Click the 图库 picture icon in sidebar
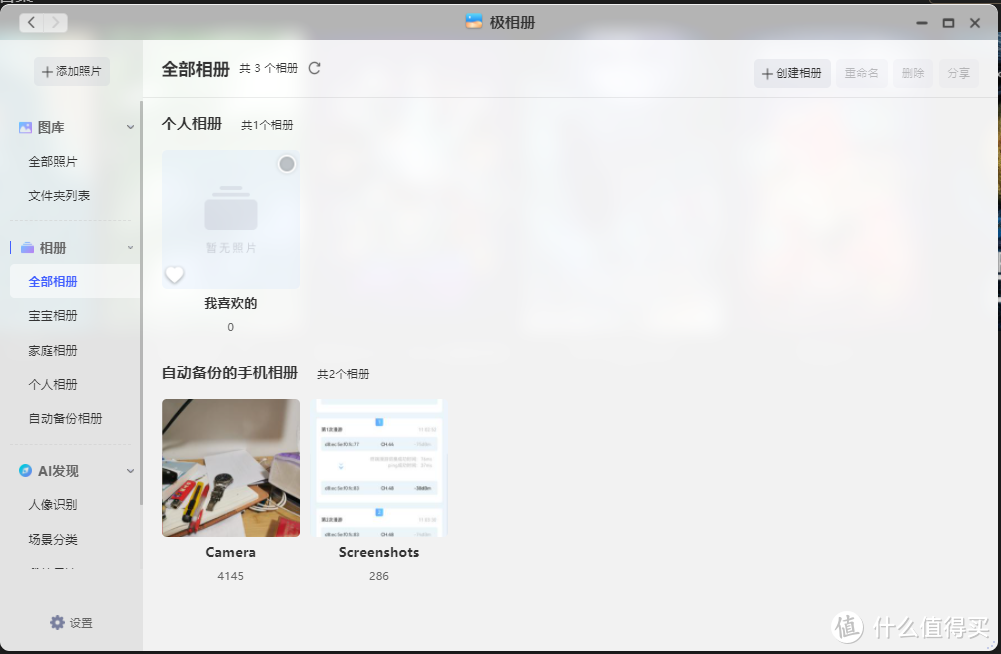Image resolution: width=1001 pixels, height=654 pixels. click(x=25, y=128)
